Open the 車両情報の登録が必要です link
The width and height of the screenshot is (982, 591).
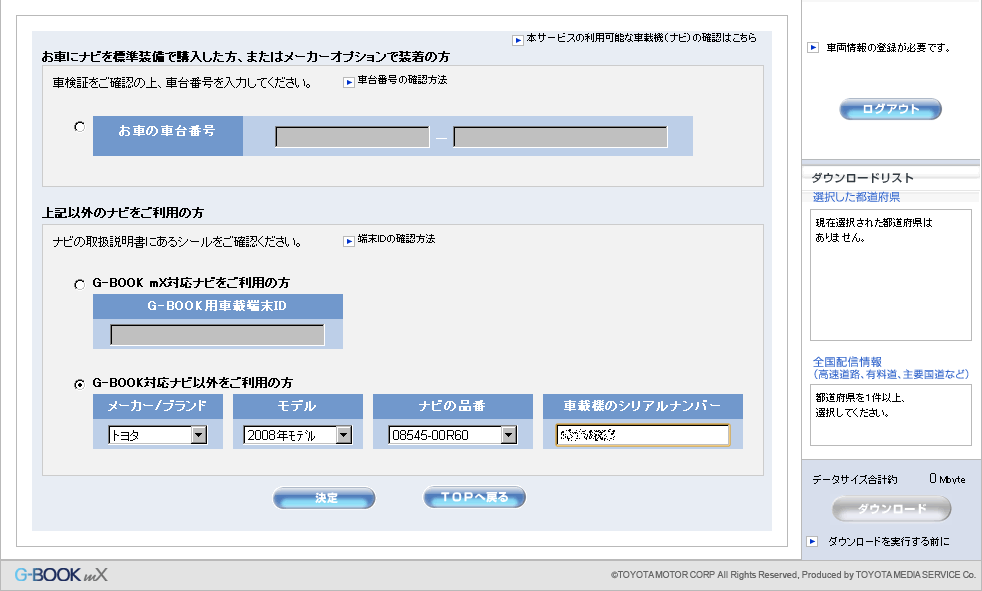coord(889,48)
